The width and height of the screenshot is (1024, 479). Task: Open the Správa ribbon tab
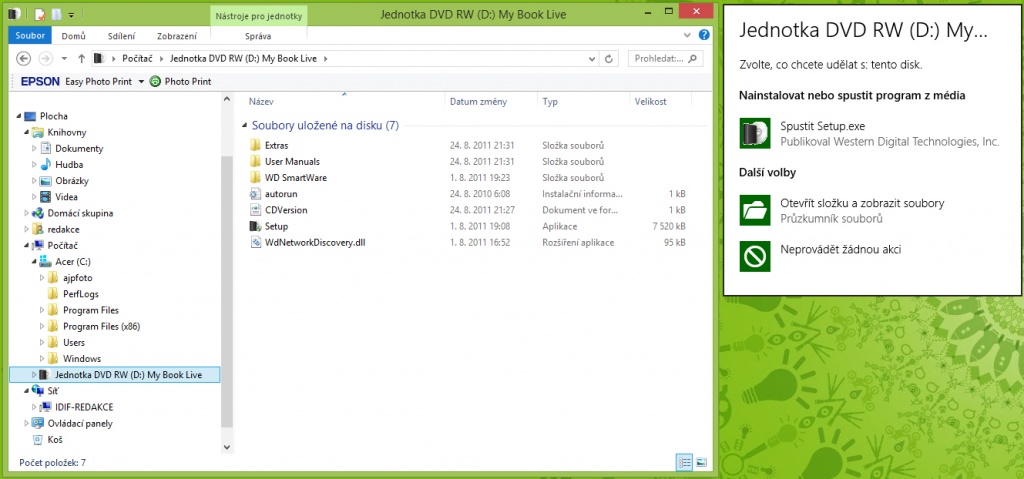258,36
